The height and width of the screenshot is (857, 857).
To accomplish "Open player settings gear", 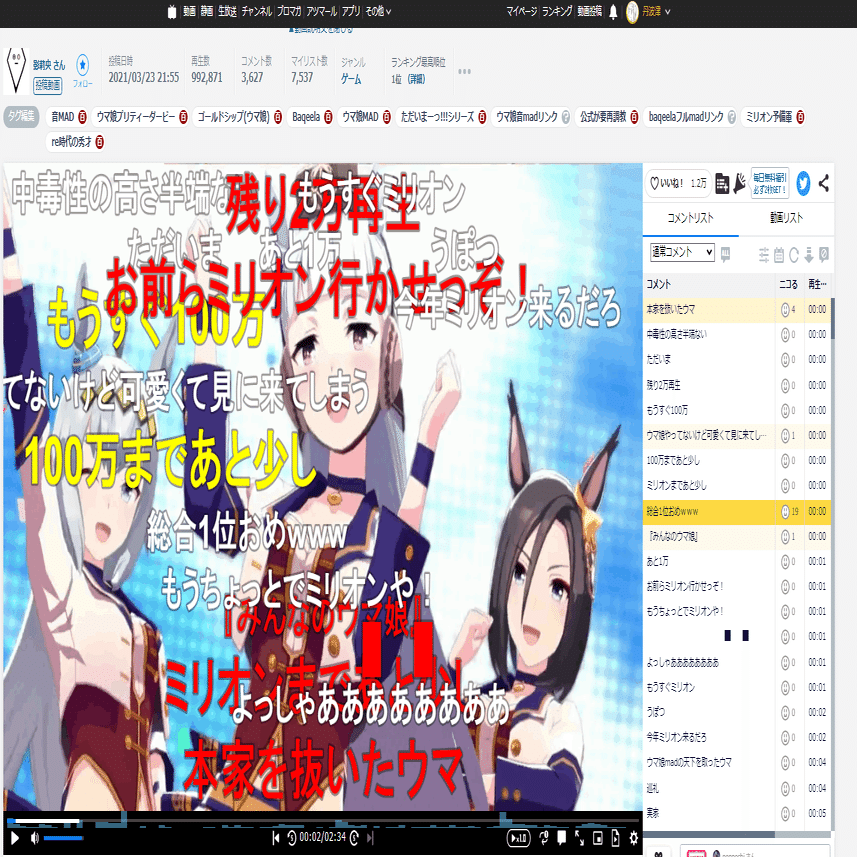I will (x=633, y=837).
